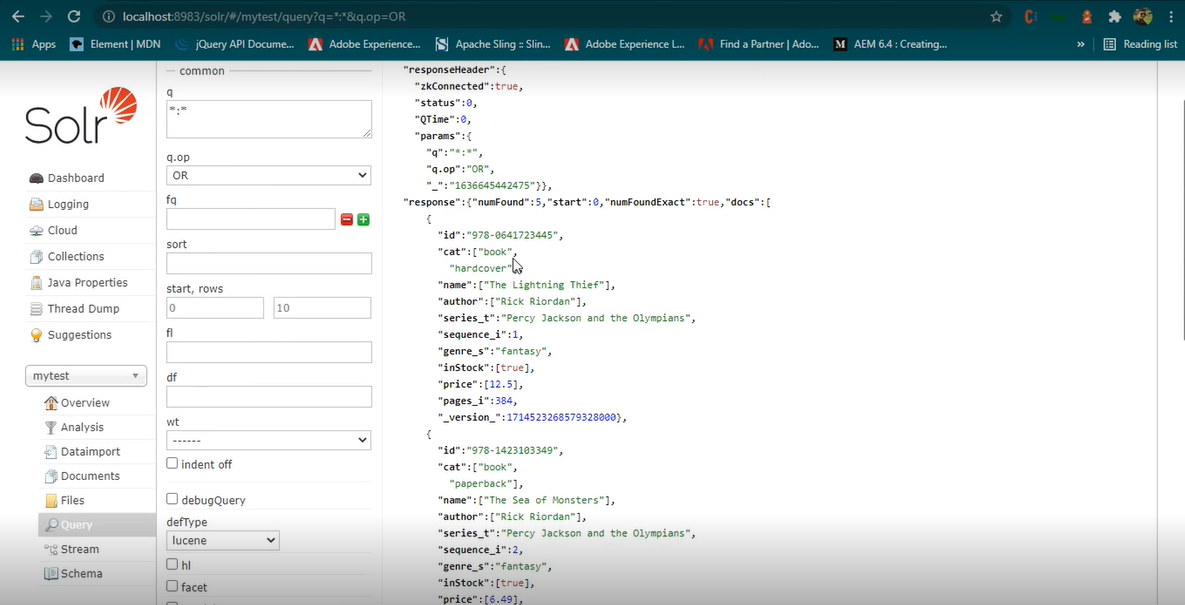
Task: Change the defType from lucene
Action: coord(222,540)
